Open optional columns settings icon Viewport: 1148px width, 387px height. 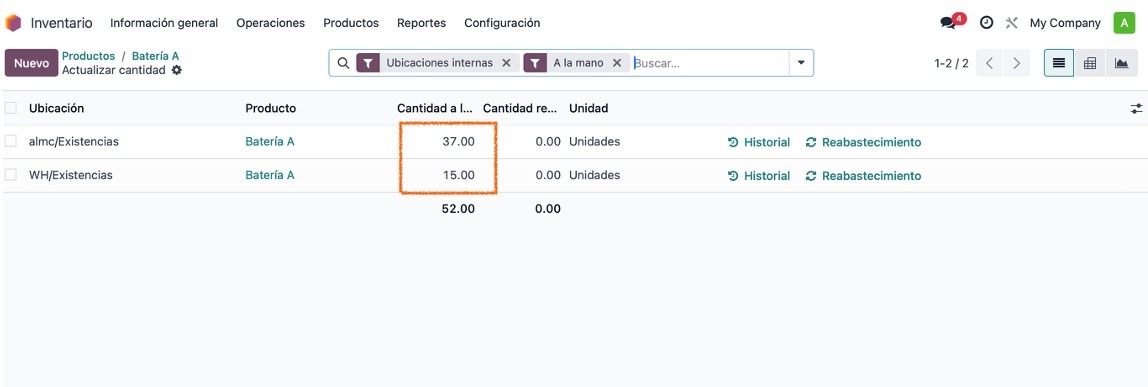pyautogui.click(x=1136, y=108)
